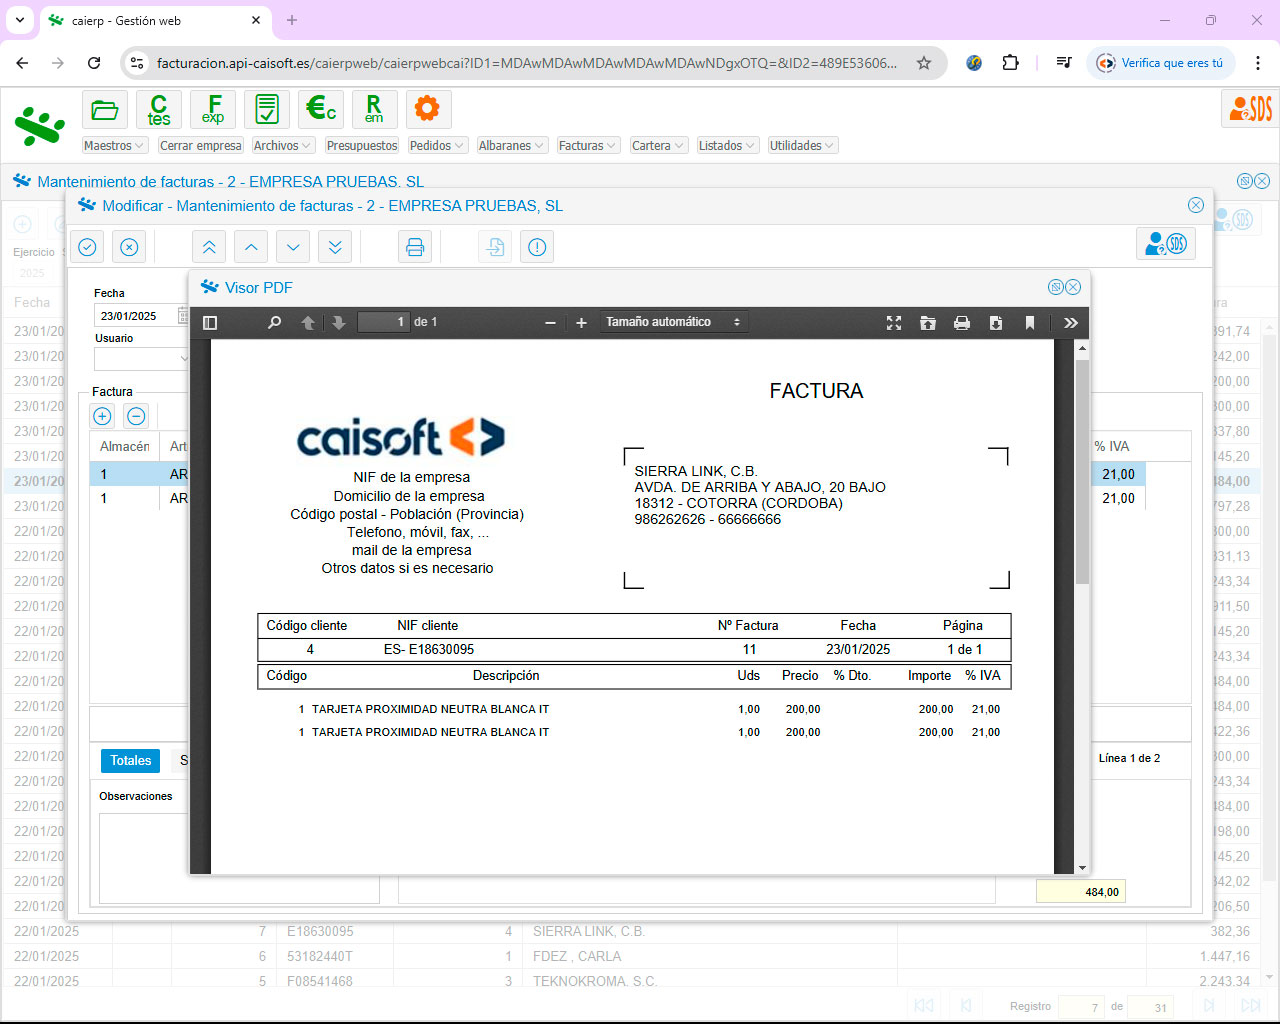The height and width of the screenshot is (1024, 1280).
Task: Click the SDS support icon at top right
Action: [x=1250, y=108]
